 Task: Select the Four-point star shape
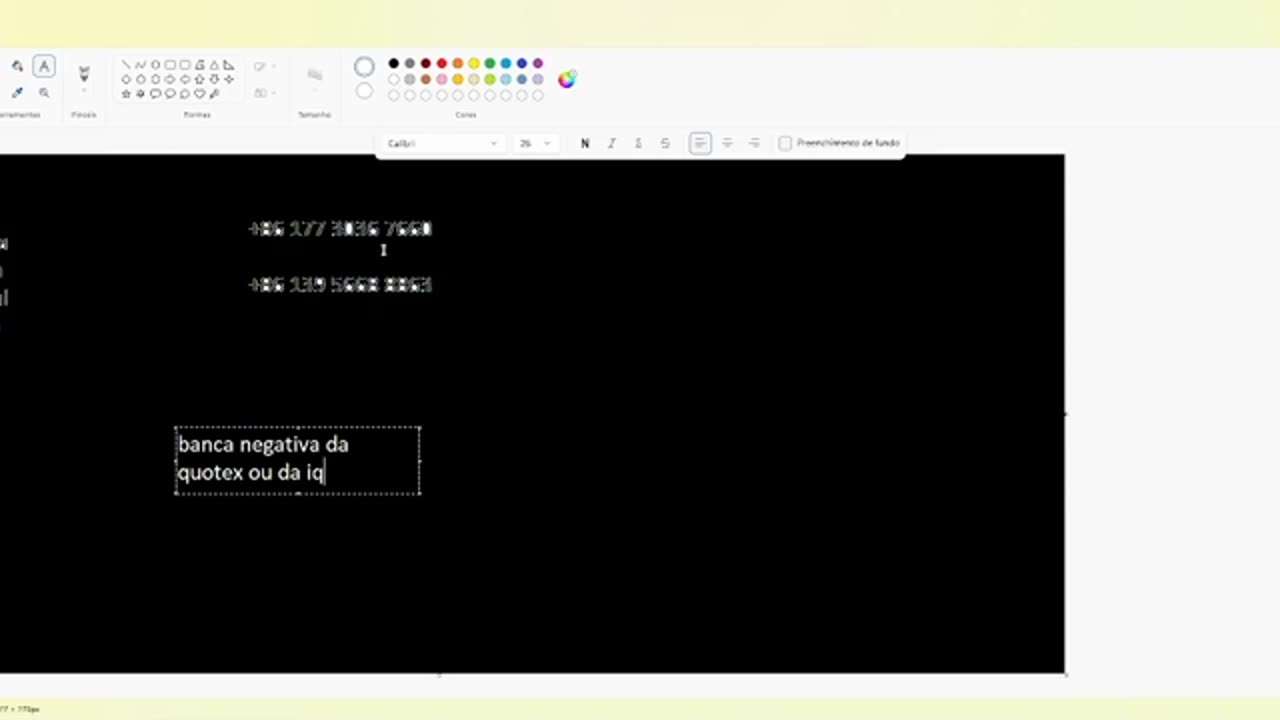click(x=229, y=79)
